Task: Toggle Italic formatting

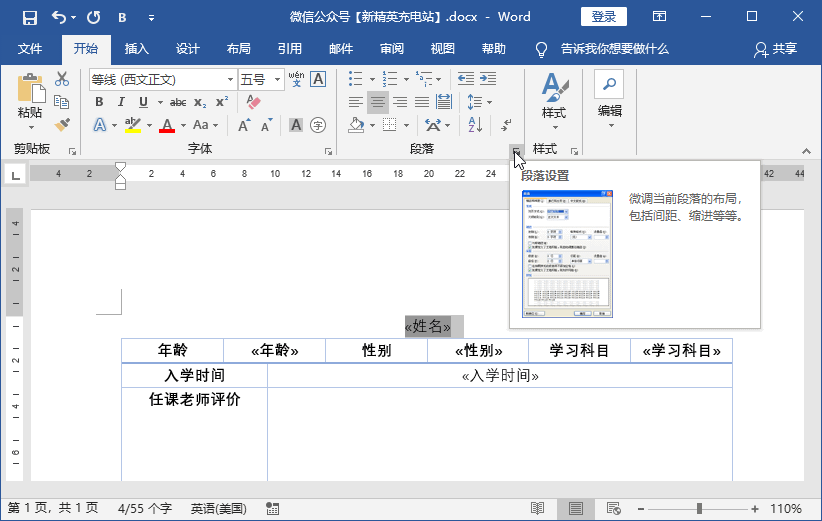Action: [121, 102]
